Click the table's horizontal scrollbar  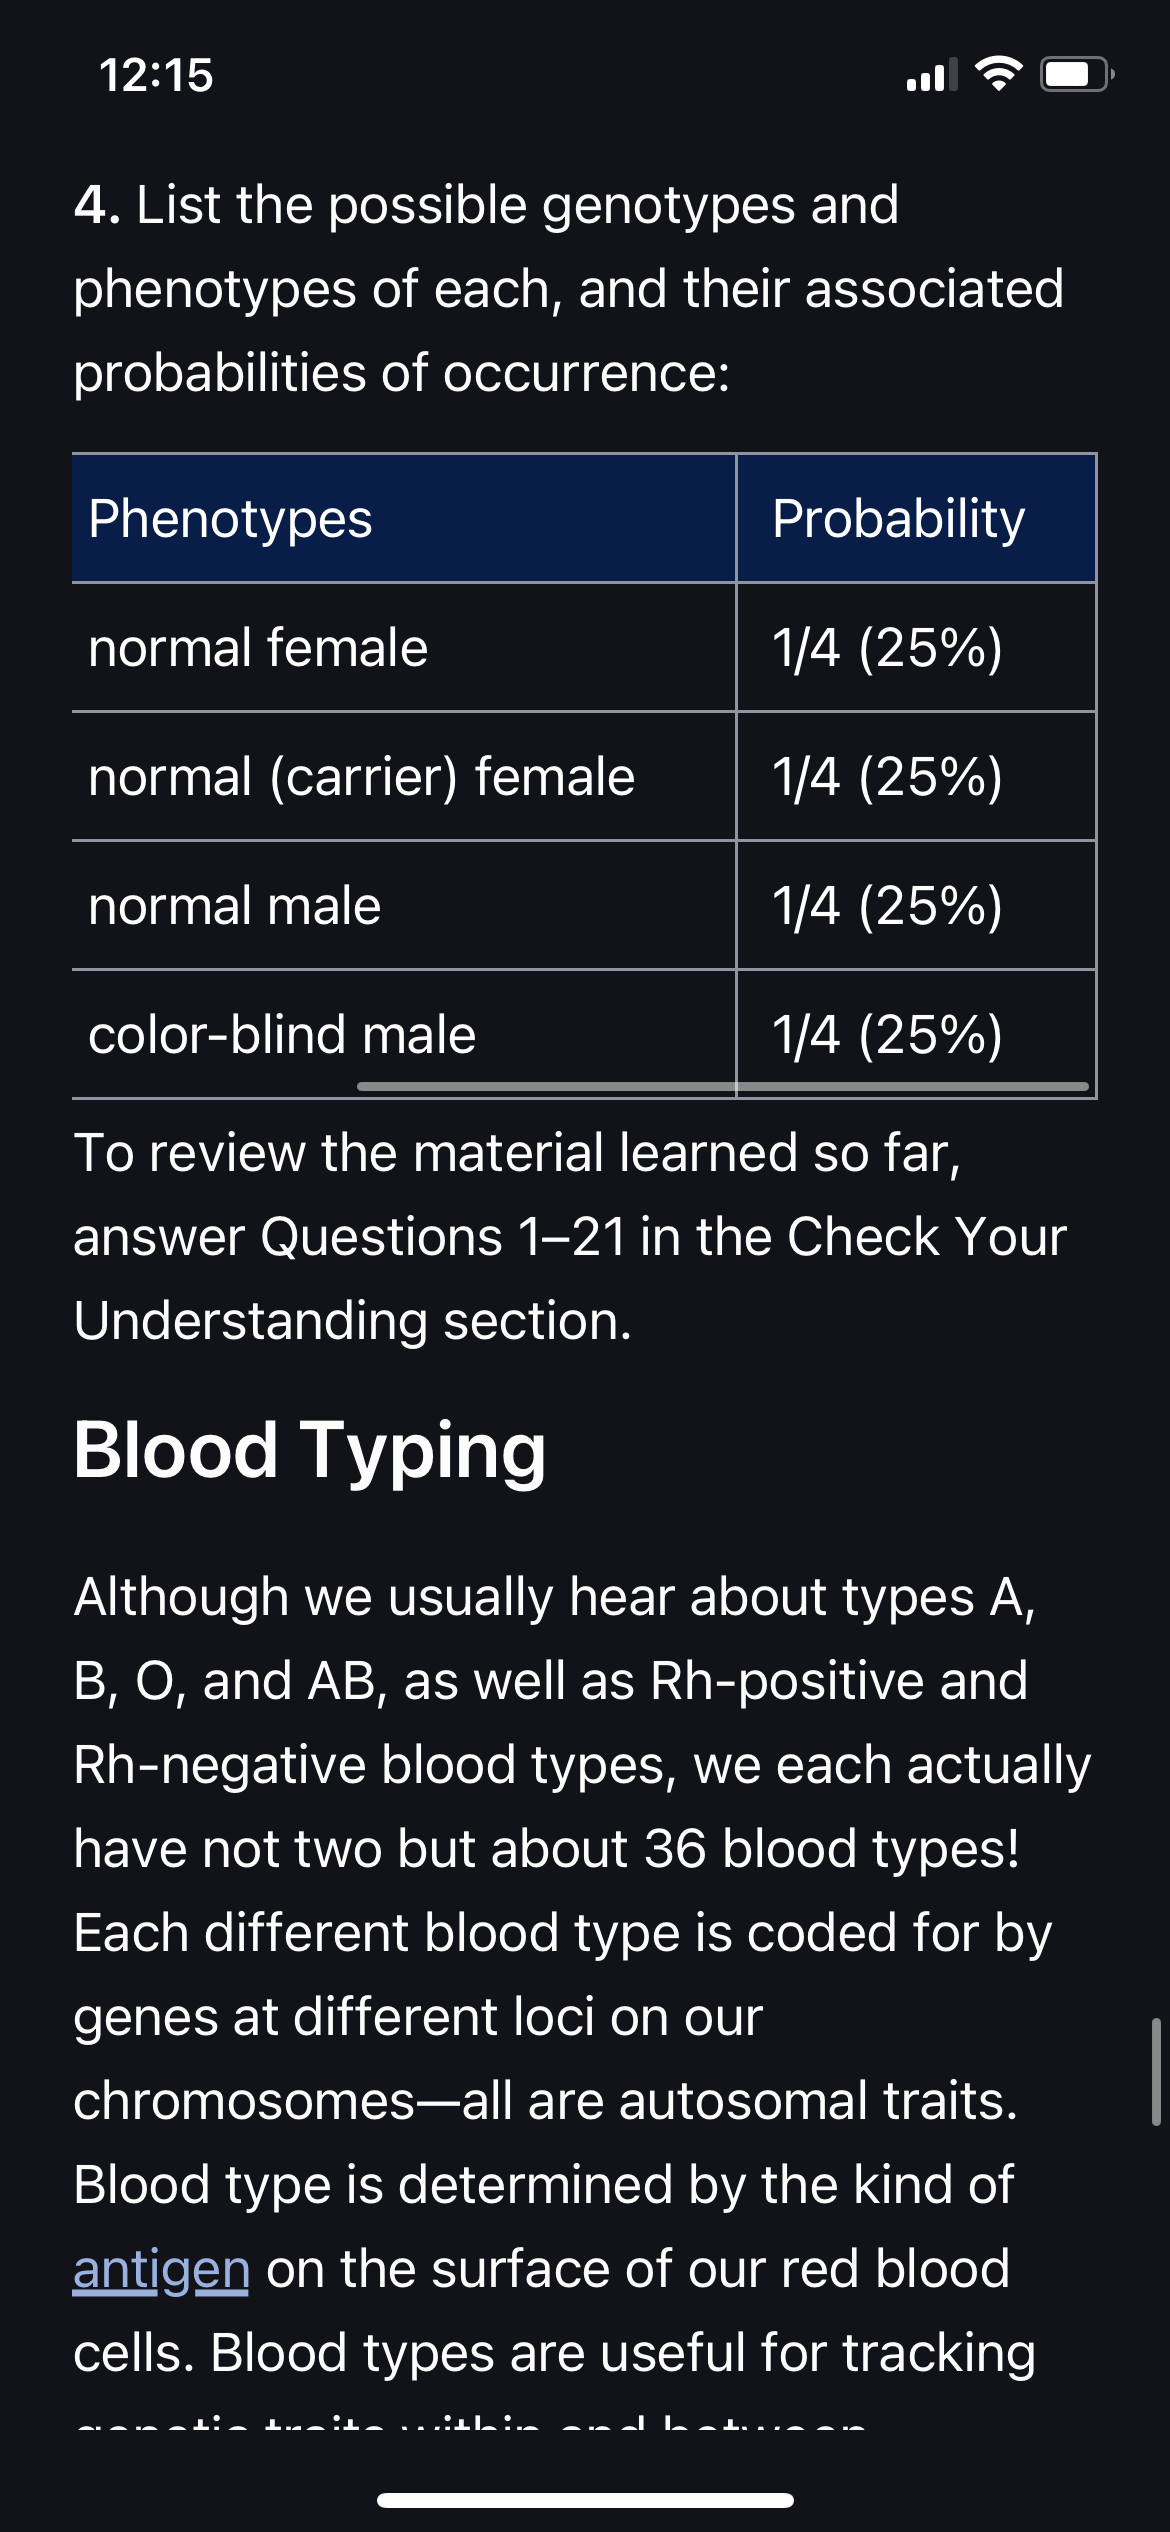tap(723, 1086)
